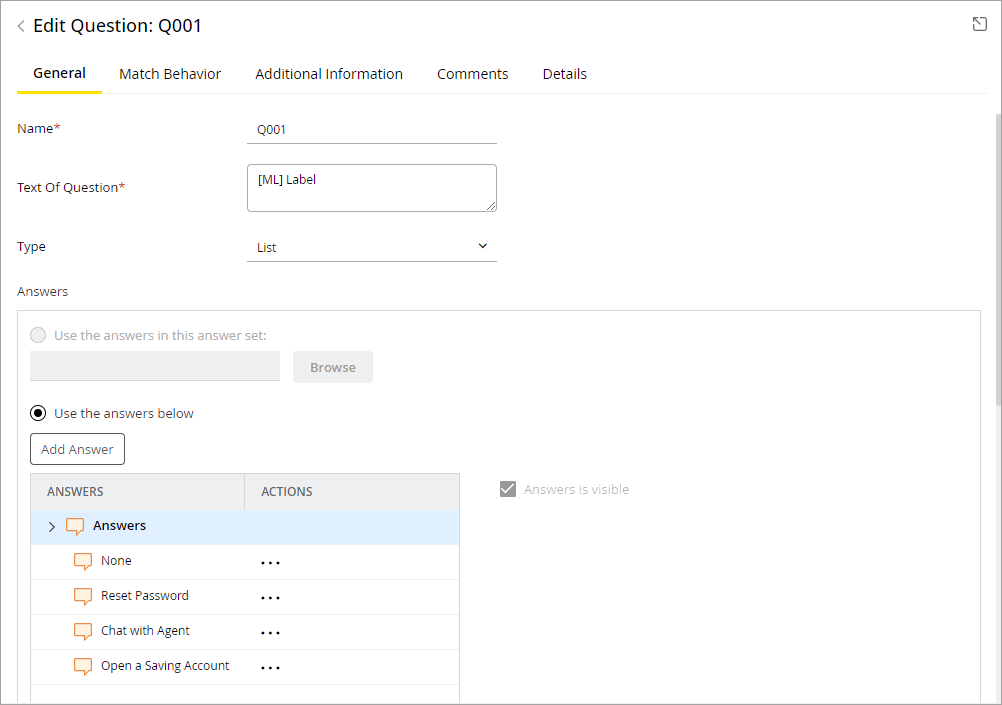Screen dimensions: 1002x705
Task: Collapse the Answers tree node chevron
Action: click(52, 527)
